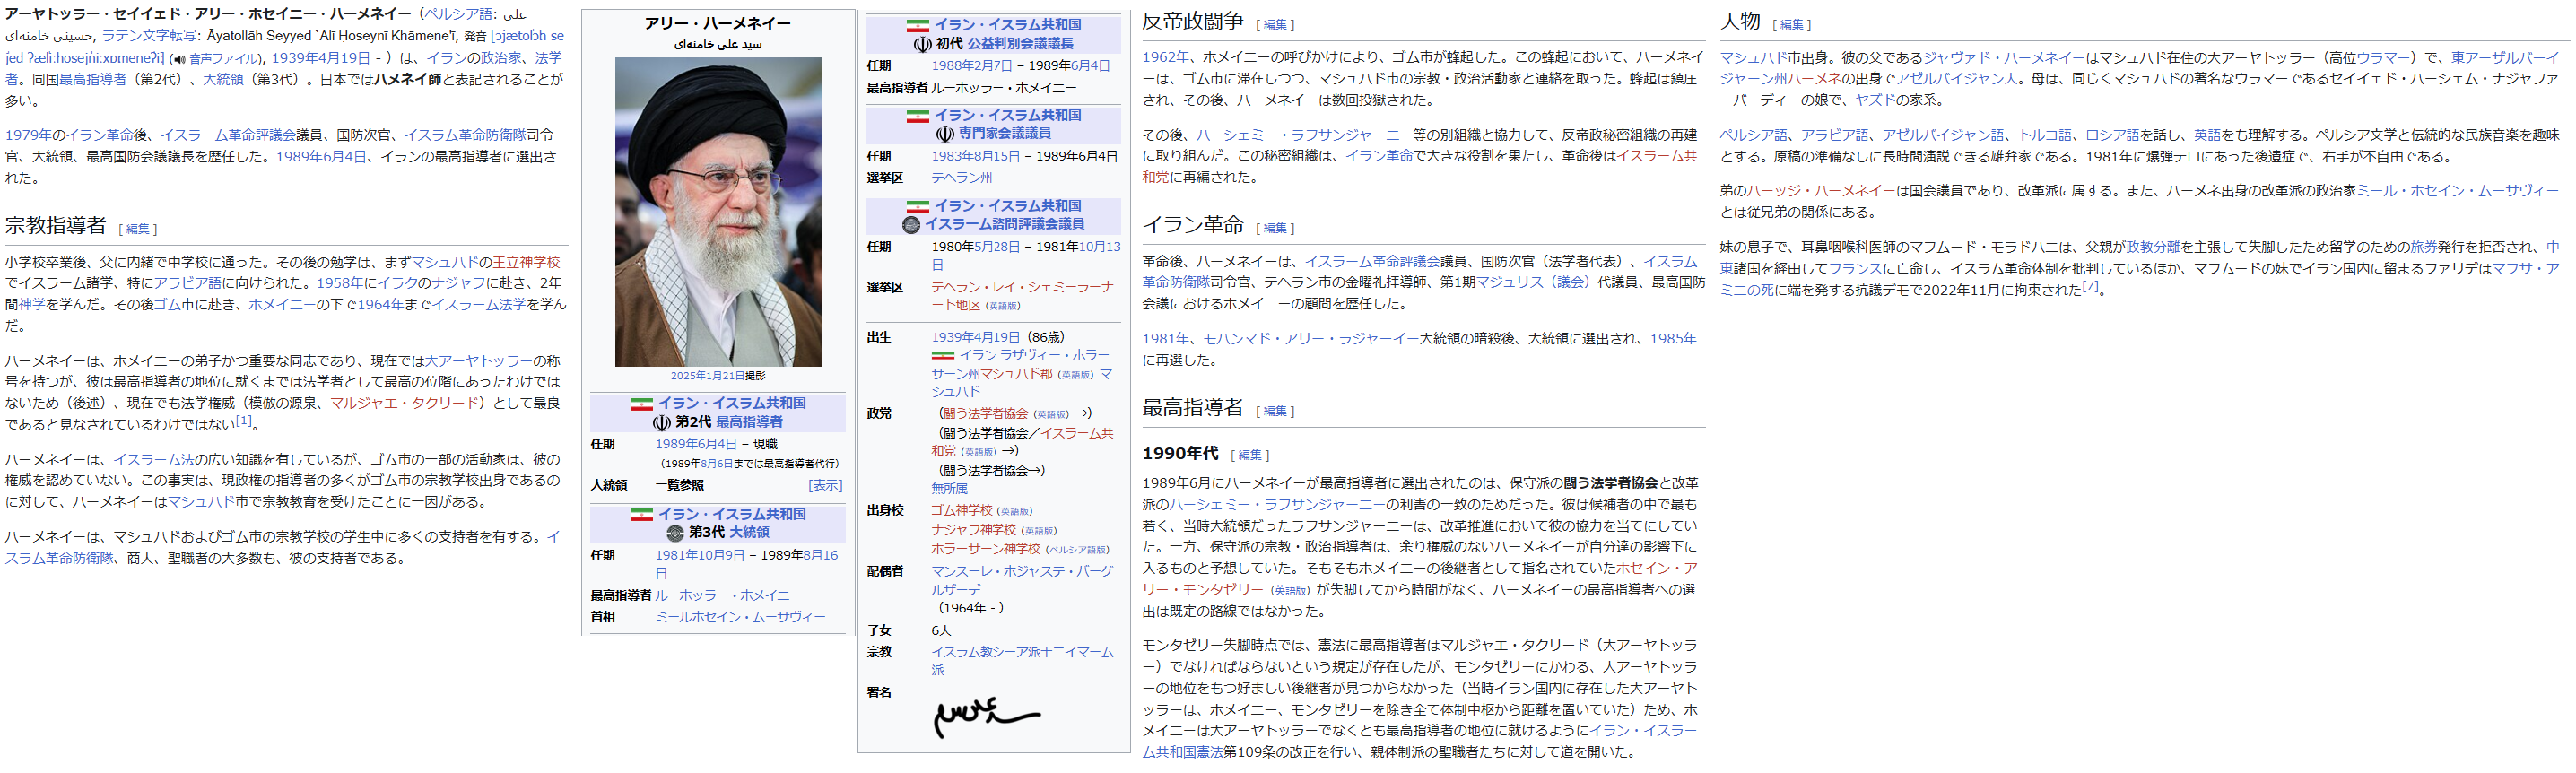
Task: Click the round seal beside イスラーム諮問評議会議員
Action: click(911, 225)
